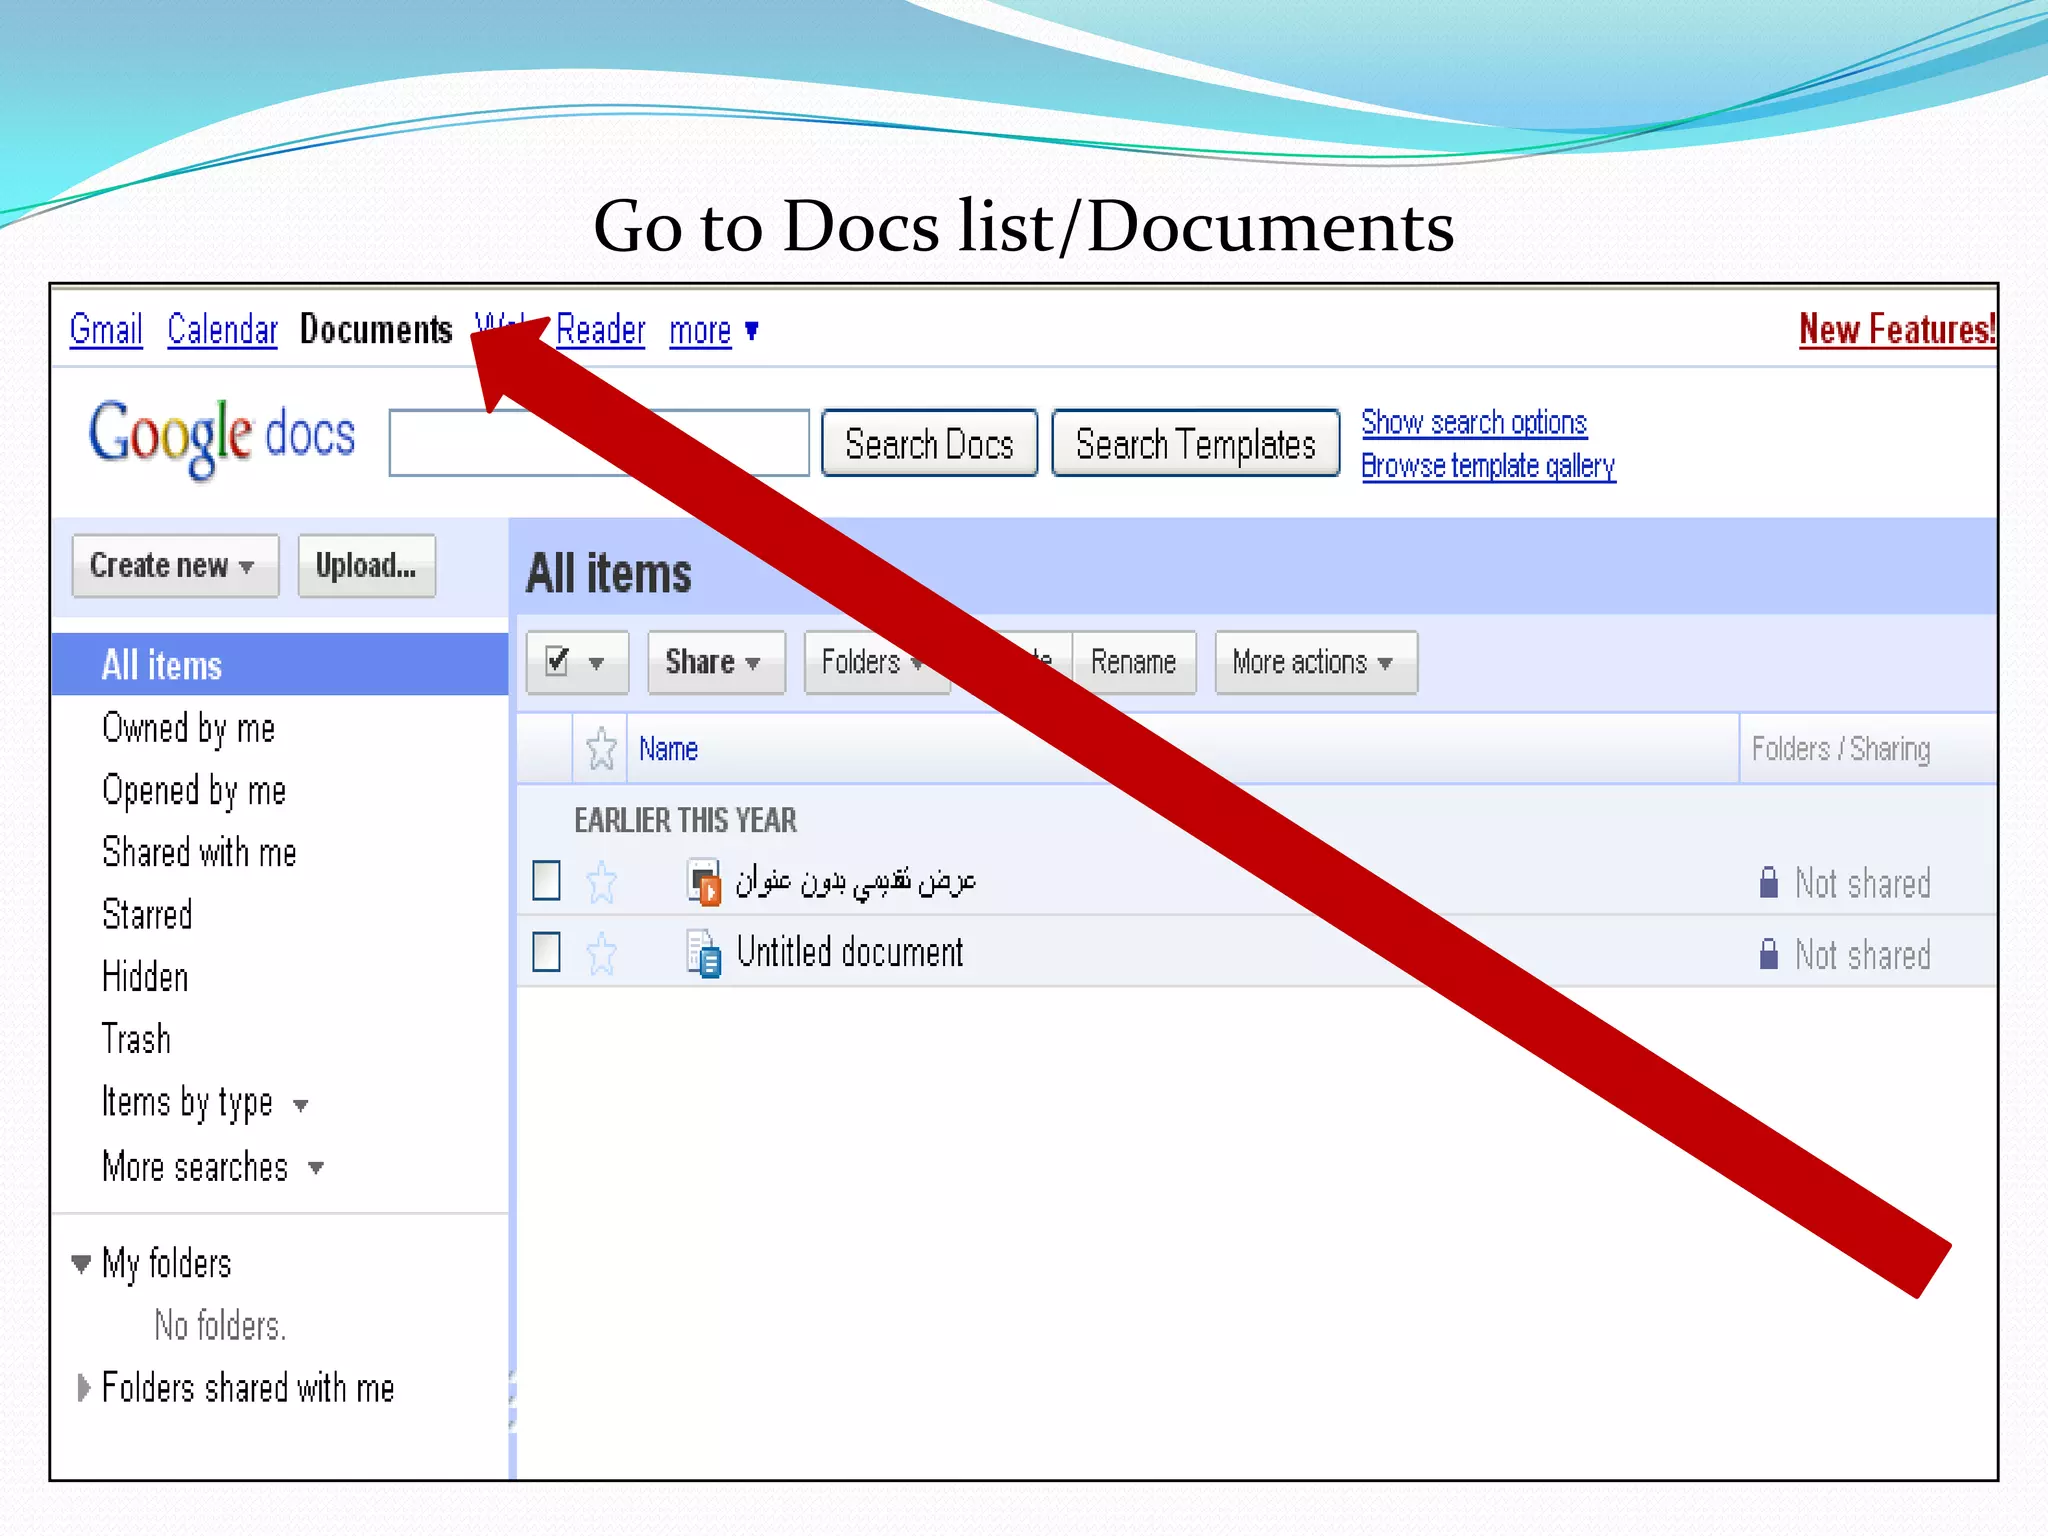Click the lock icon on presentation row
The height and width of the screenshot is (1536, 2048).
[1769, 882]
